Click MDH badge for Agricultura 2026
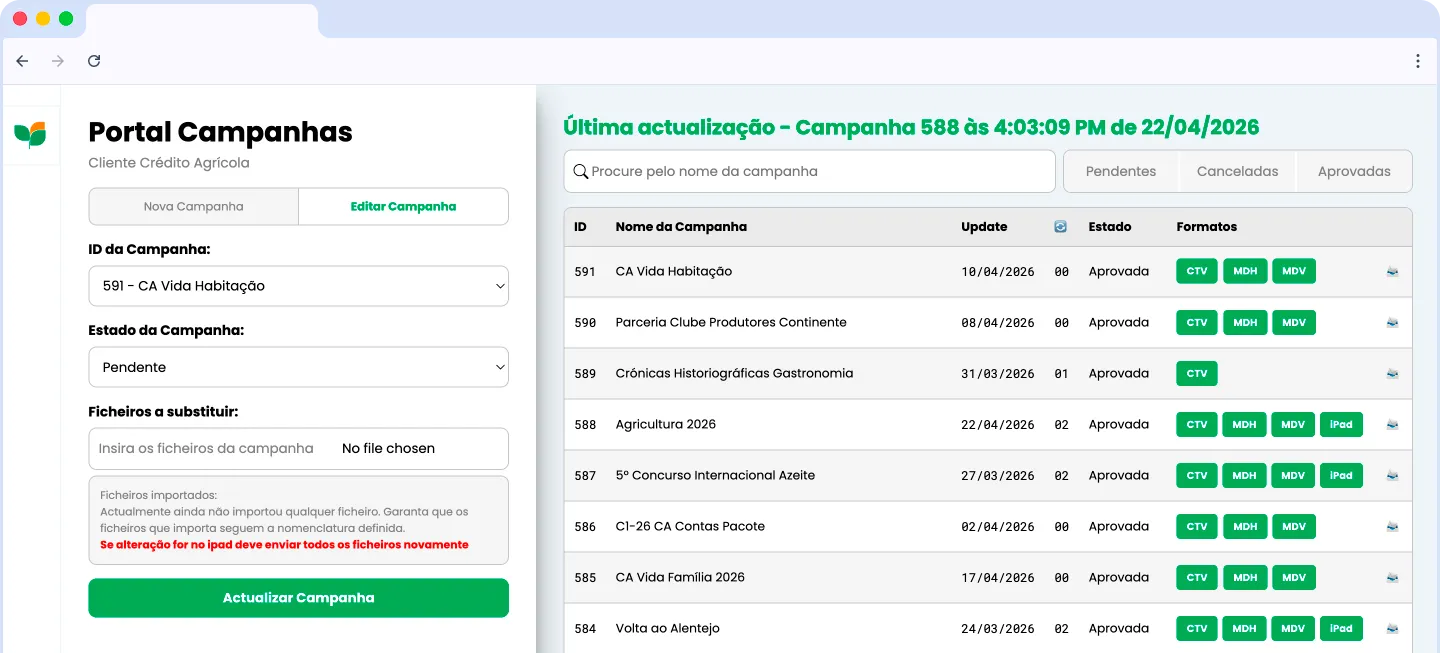 click(x=1244, y=424)
